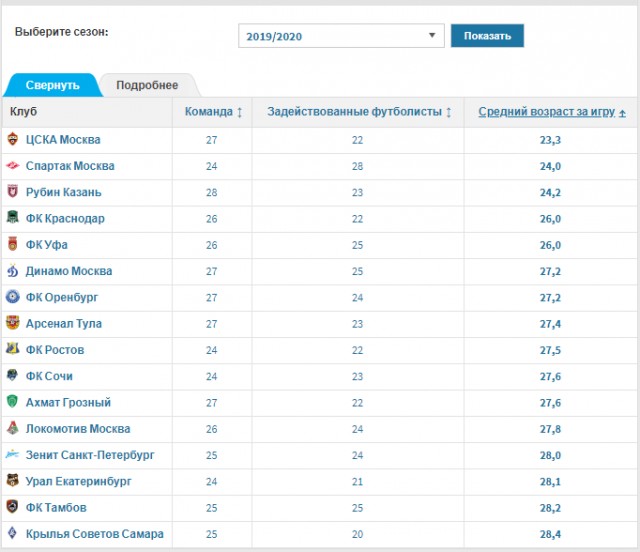Open the Урал Екатеринбург club link
Viewport: 640px width, 552px height.
coord(78,481)
